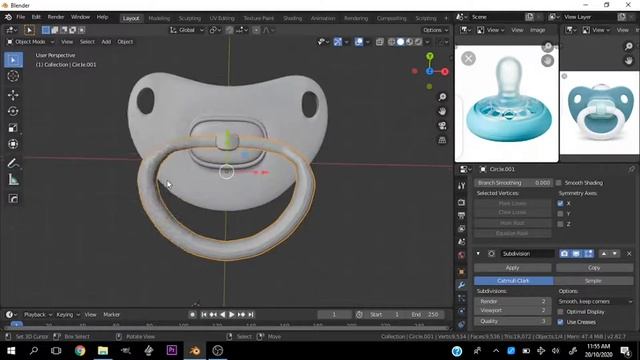Click the green Y axis on navigation gizmo
The height and width of the screenshot is (360, 640).
429,56
